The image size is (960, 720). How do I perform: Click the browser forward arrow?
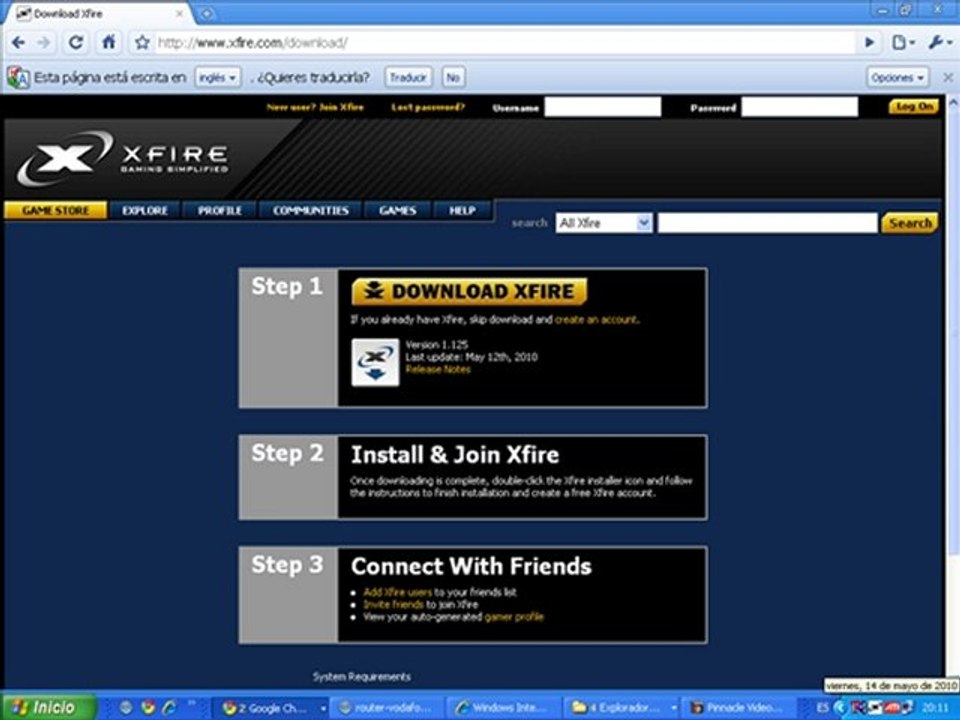click(x=44, y=42)
